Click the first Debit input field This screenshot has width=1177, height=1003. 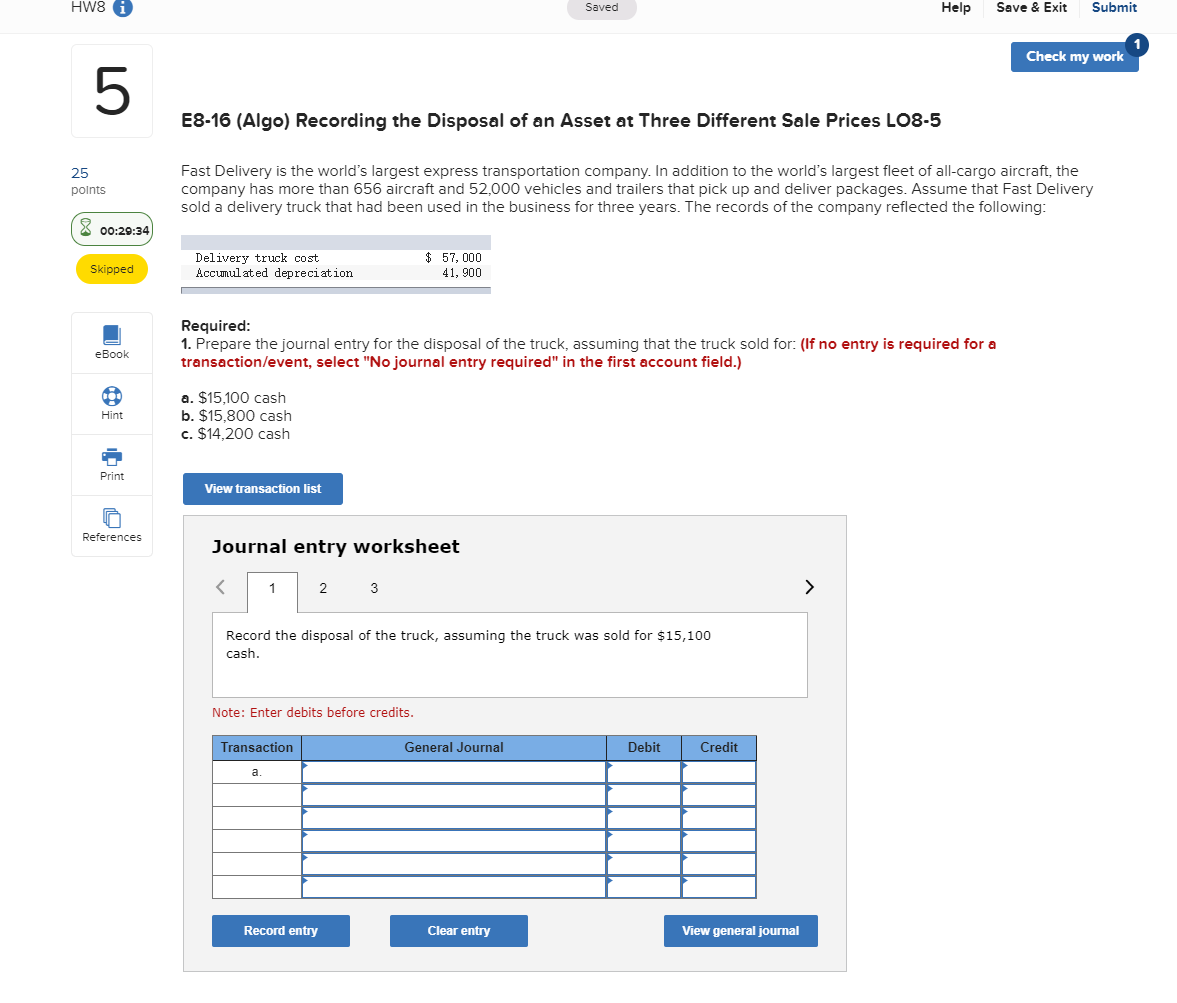tap(643, 771)
